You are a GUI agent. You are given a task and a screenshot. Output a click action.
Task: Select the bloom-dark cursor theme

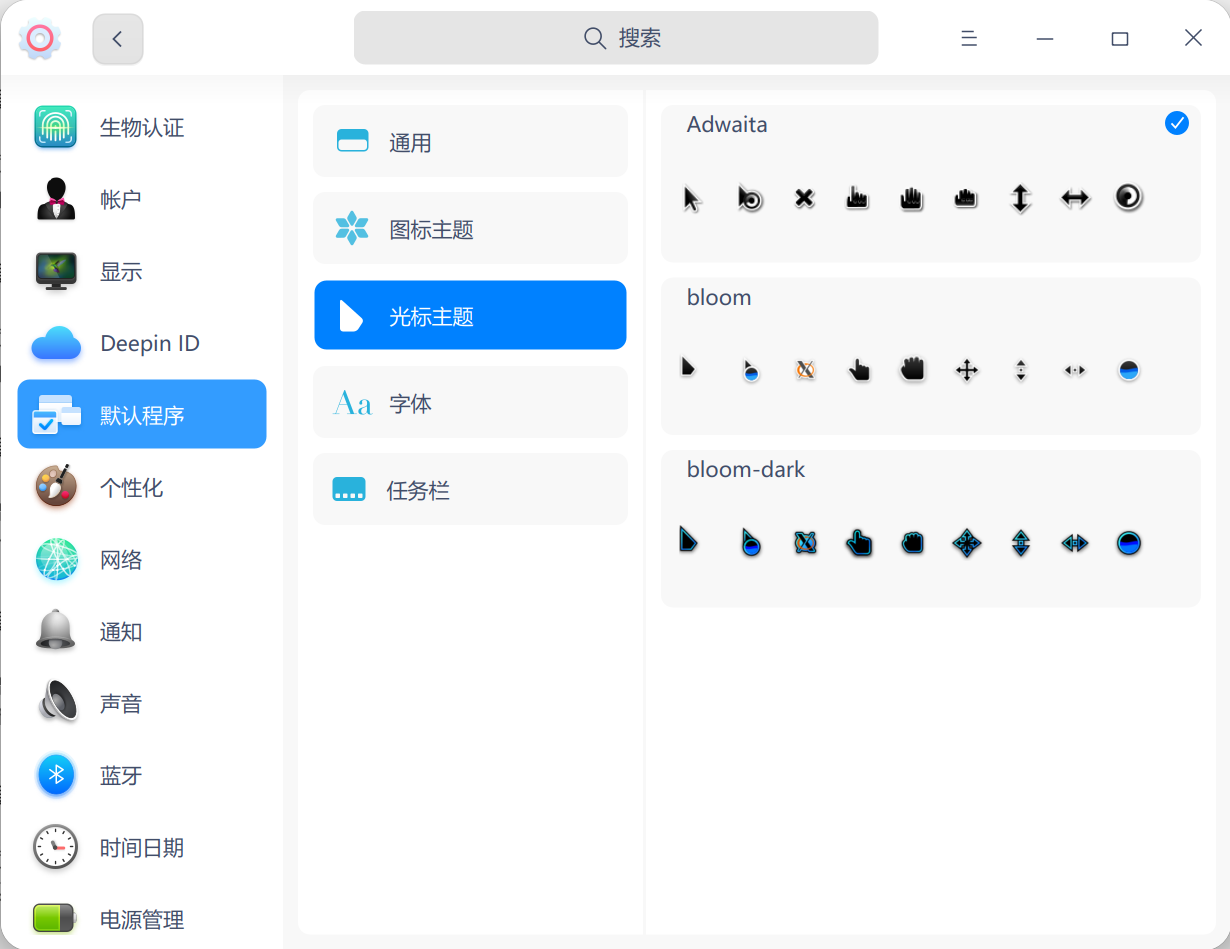(930, 528)
